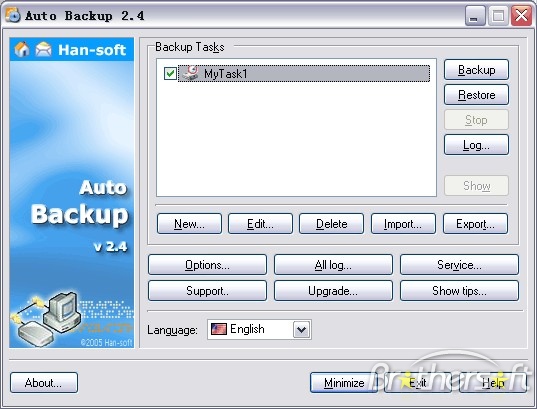Create a task with New...

189,224
